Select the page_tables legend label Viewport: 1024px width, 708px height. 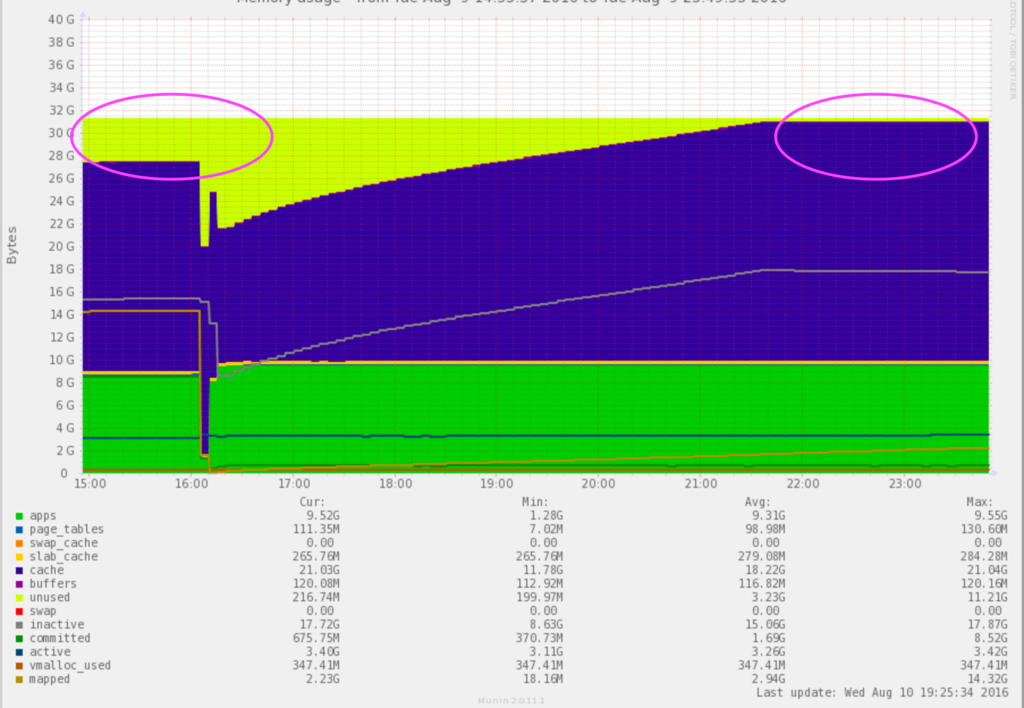67,530
